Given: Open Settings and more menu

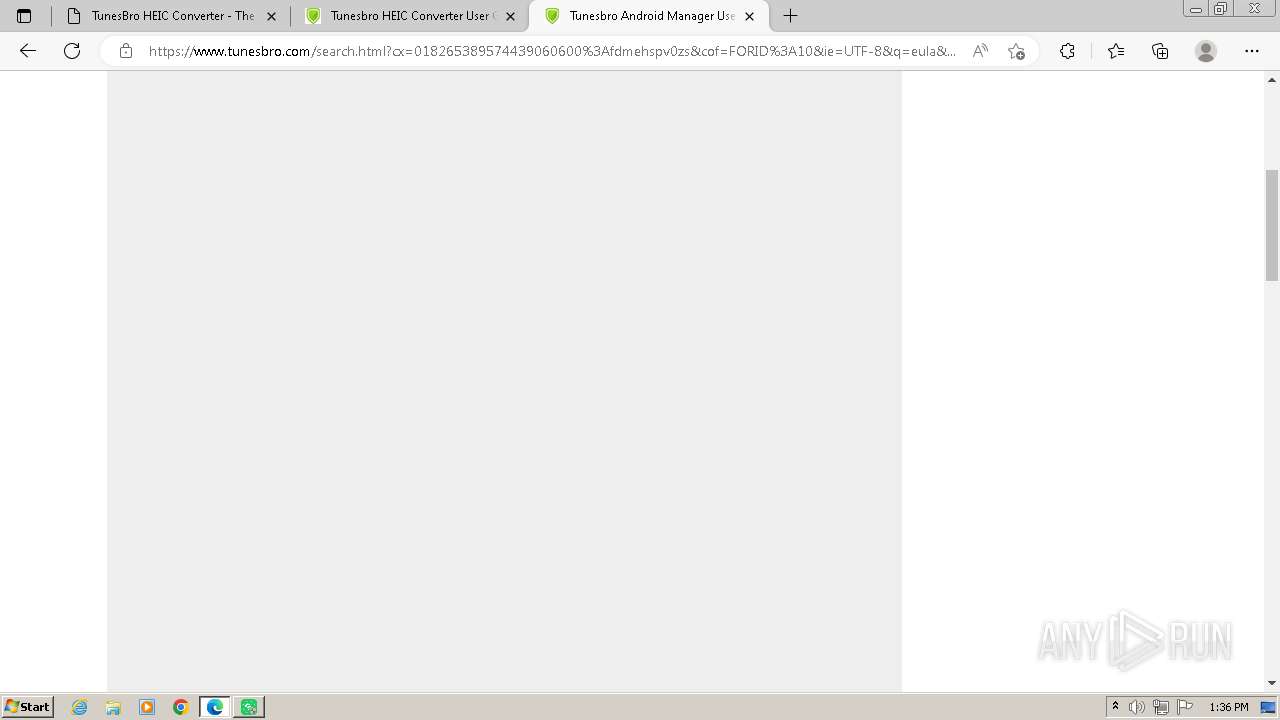Looking at the screenshot, I should [x=1252, y=51].
